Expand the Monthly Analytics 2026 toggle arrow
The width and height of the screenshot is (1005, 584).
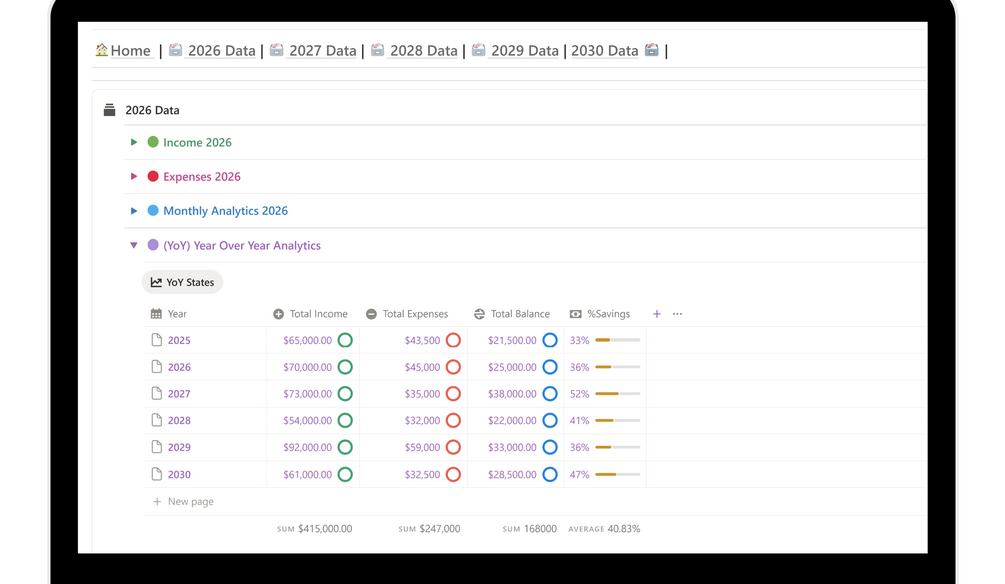click(x=134, y=211)
